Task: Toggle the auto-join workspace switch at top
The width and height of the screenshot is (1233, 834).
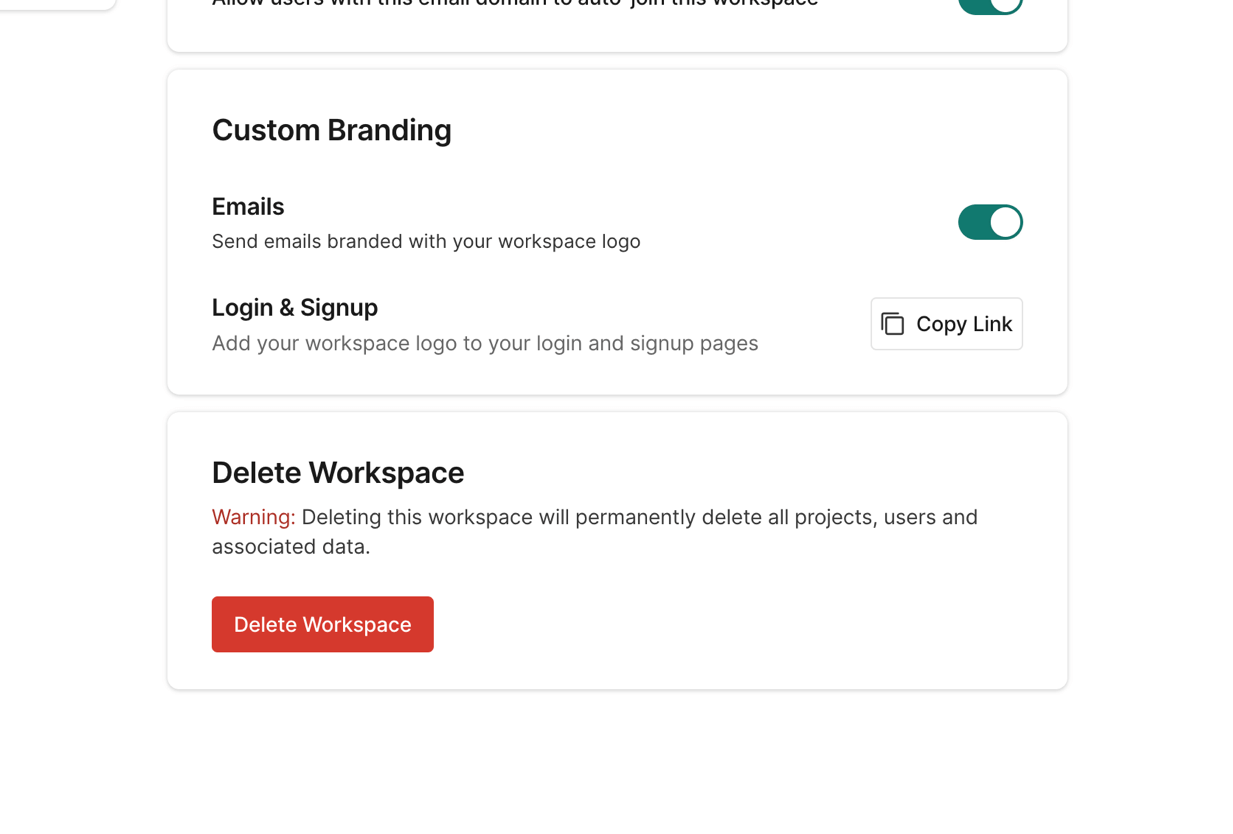Action: (x=989, y=5)
